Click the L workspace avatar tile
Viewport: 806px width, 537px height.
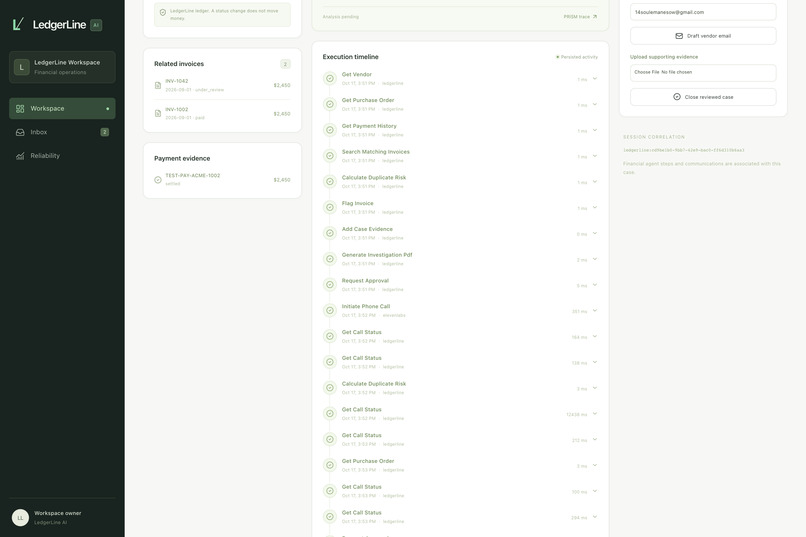[x=22, y=67]
